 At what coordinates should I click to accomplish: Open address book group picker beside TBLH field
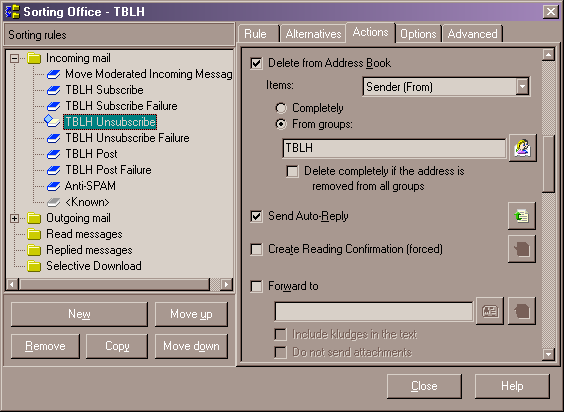point(523,148)
